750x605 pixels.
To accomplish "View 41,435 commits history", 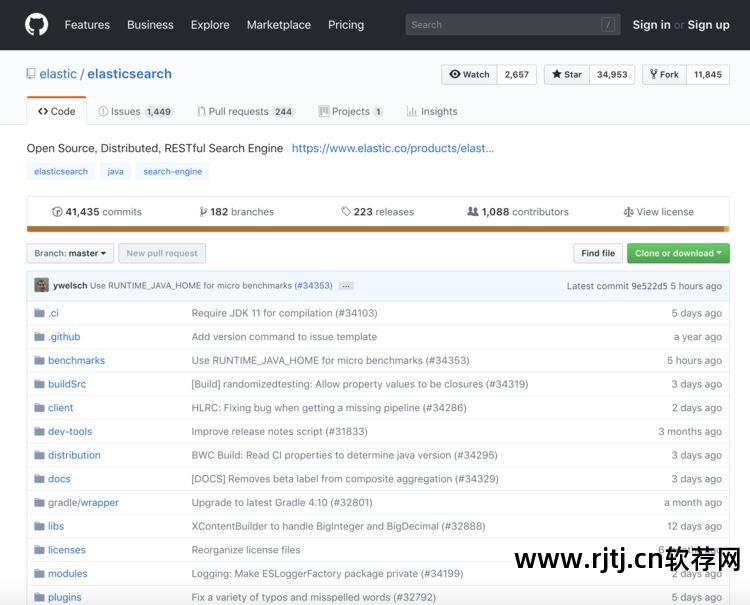I will pos(97,212).
